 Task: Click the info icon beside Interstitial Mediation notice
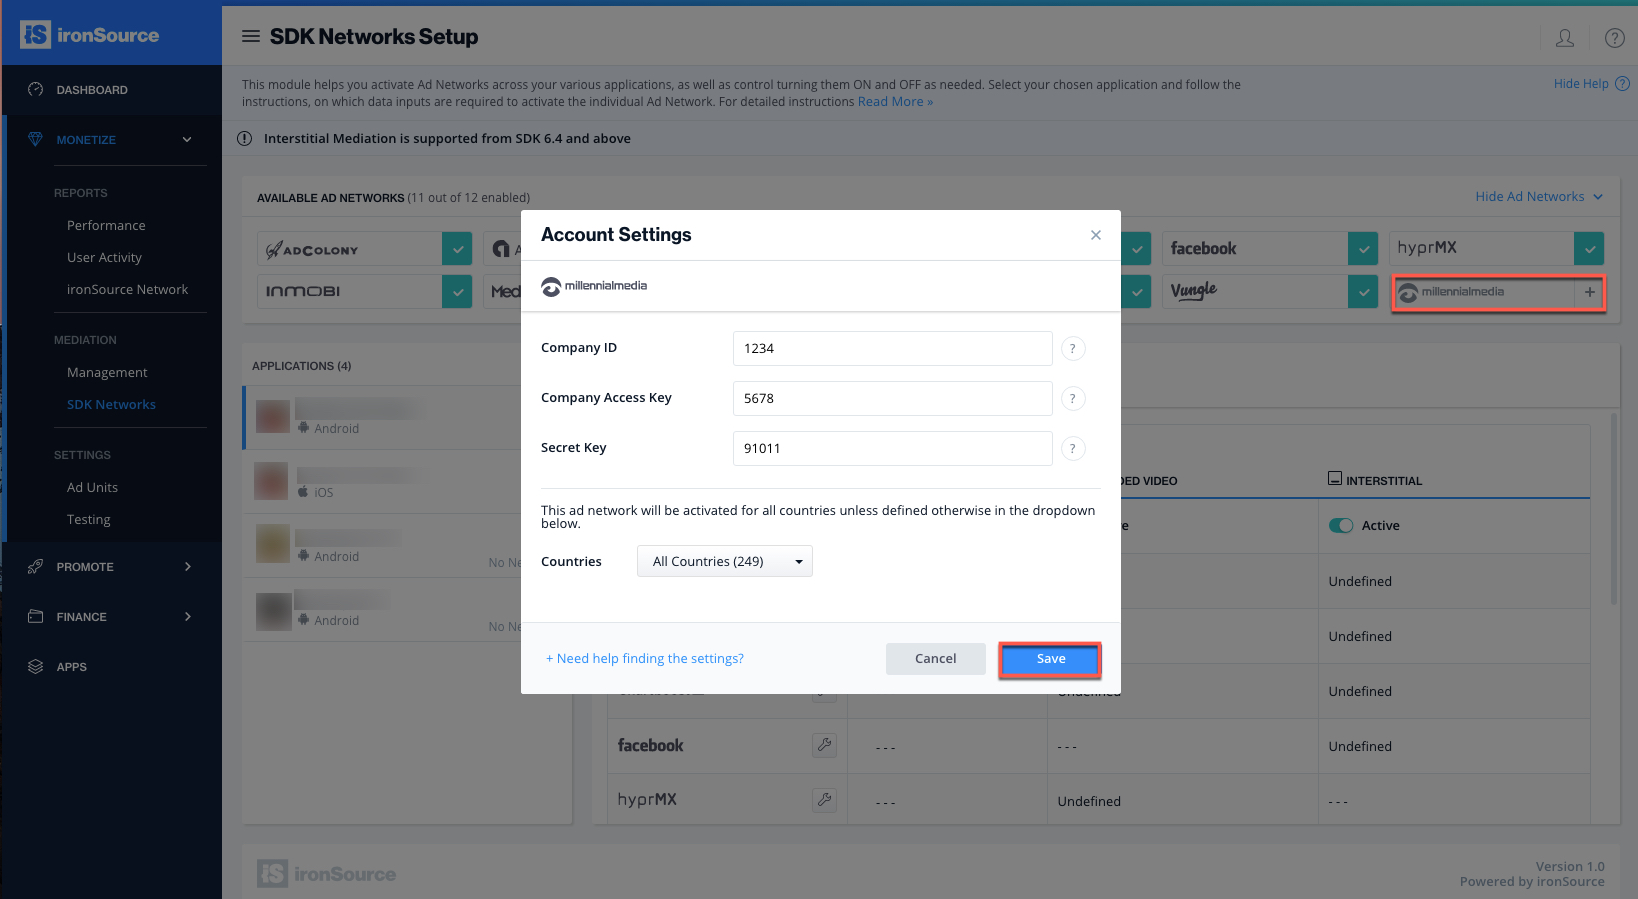tap(244, 139)
